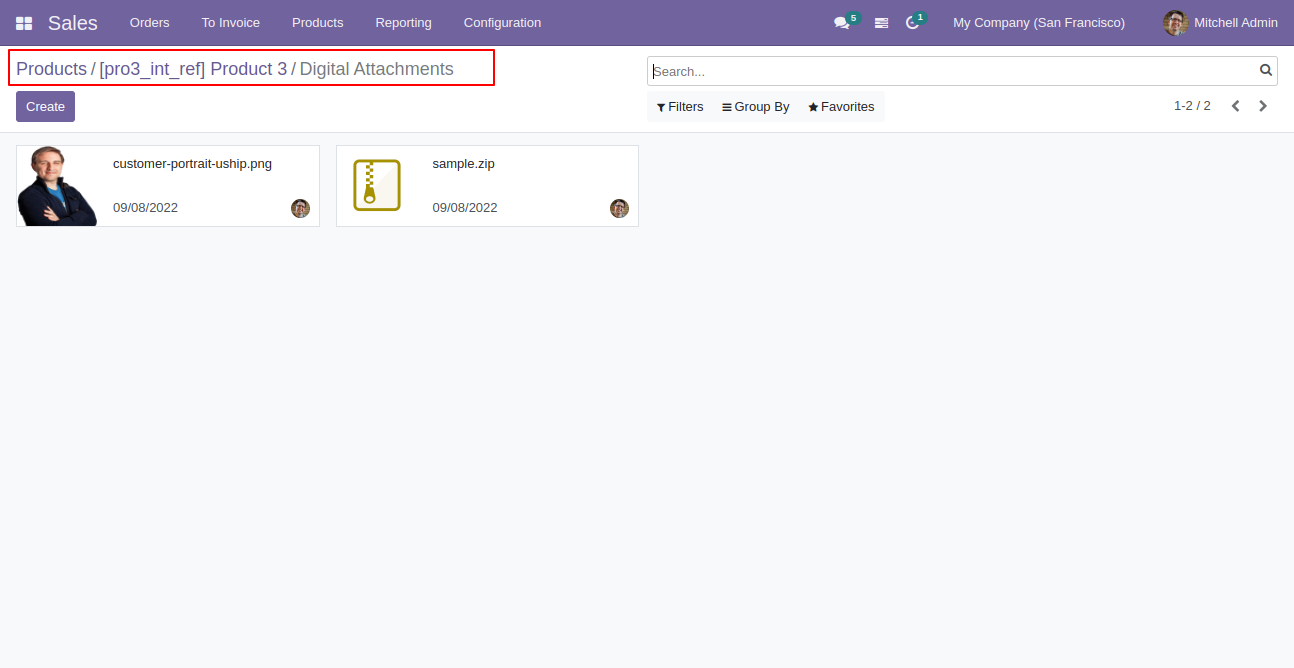Screen dimensions: 1294x668
Task: Open the Group By dropdown
Action: [x=756, y=107]
